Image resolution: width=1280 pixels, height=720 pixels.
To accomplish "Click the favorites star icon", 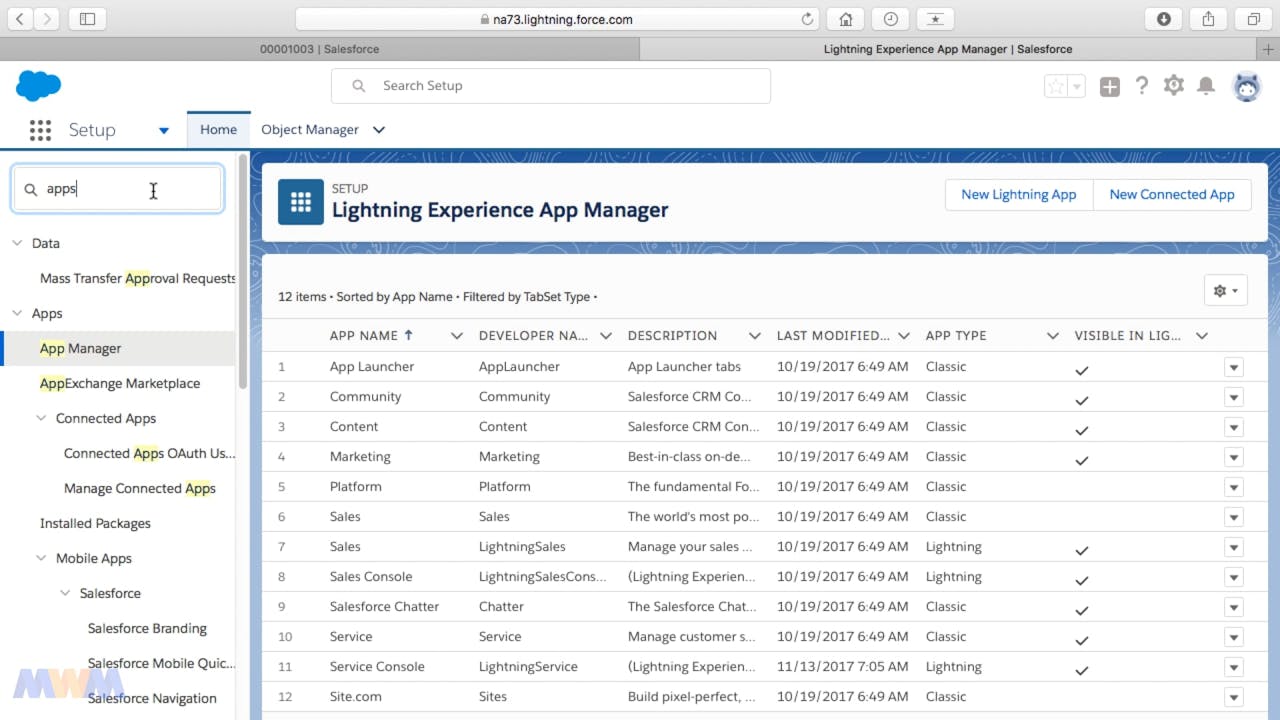I will coord(1056,87).
